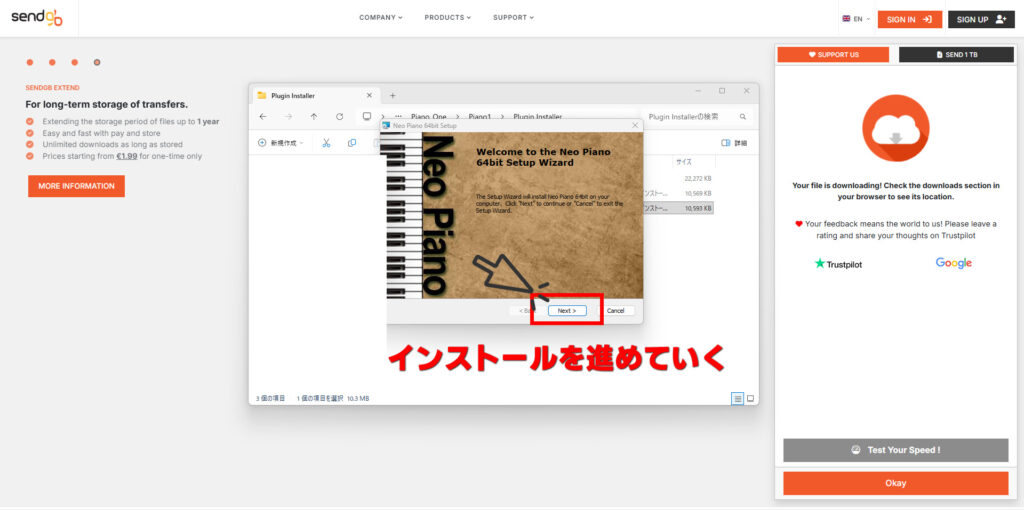Expand the Products dropdown menu
Viewport: 1024px width, 510px height.
(447, 17)
